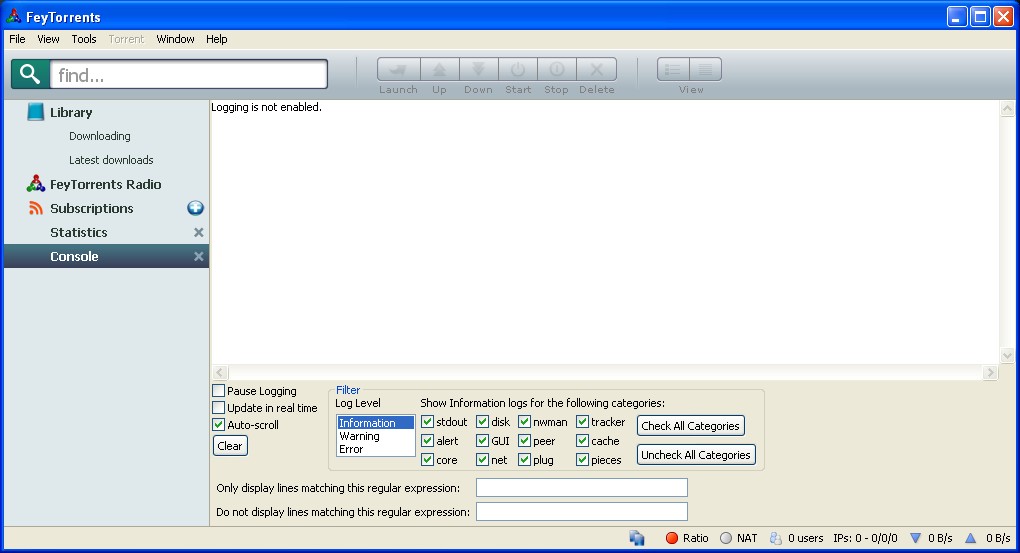Viewport: 1020px width, 553px height.
Task: Click the magnifier search icon
Action: [30, 74]
